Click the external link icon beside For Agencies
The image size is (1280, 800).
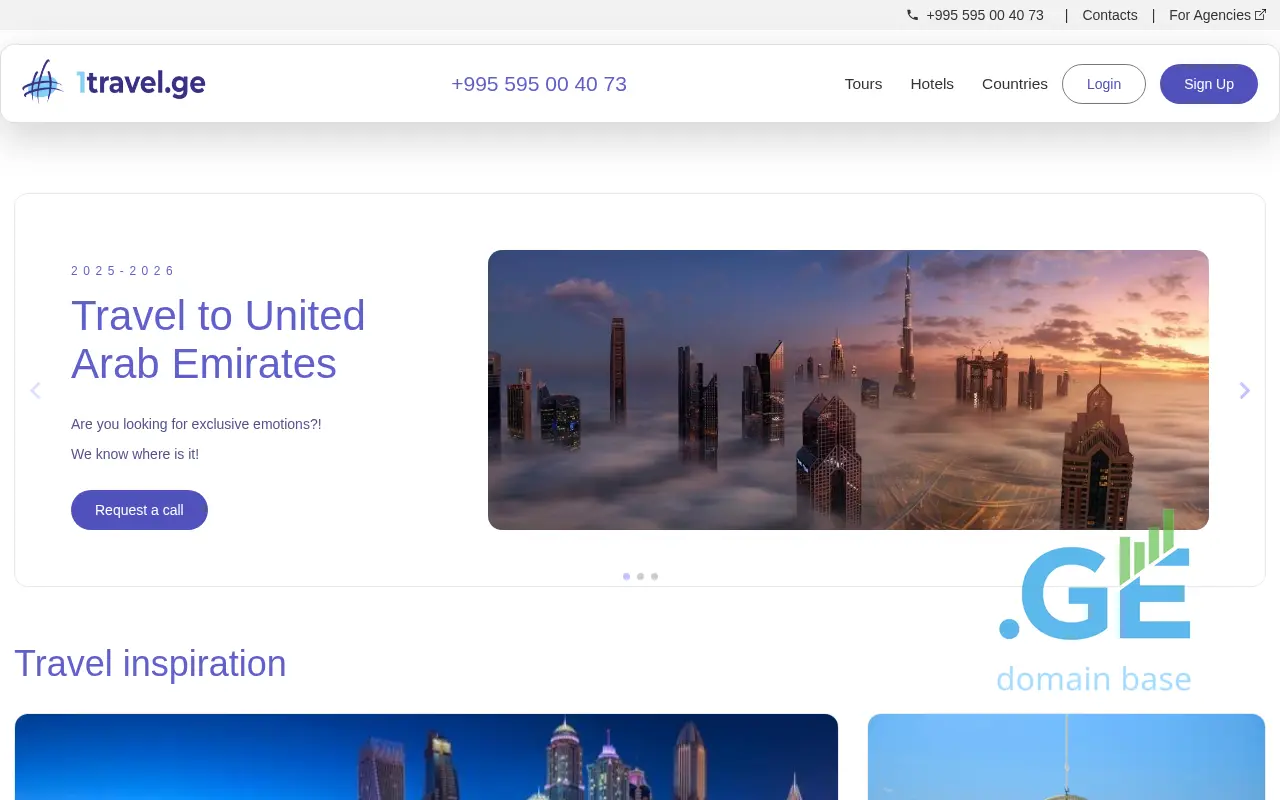[x=1260, y=15]
